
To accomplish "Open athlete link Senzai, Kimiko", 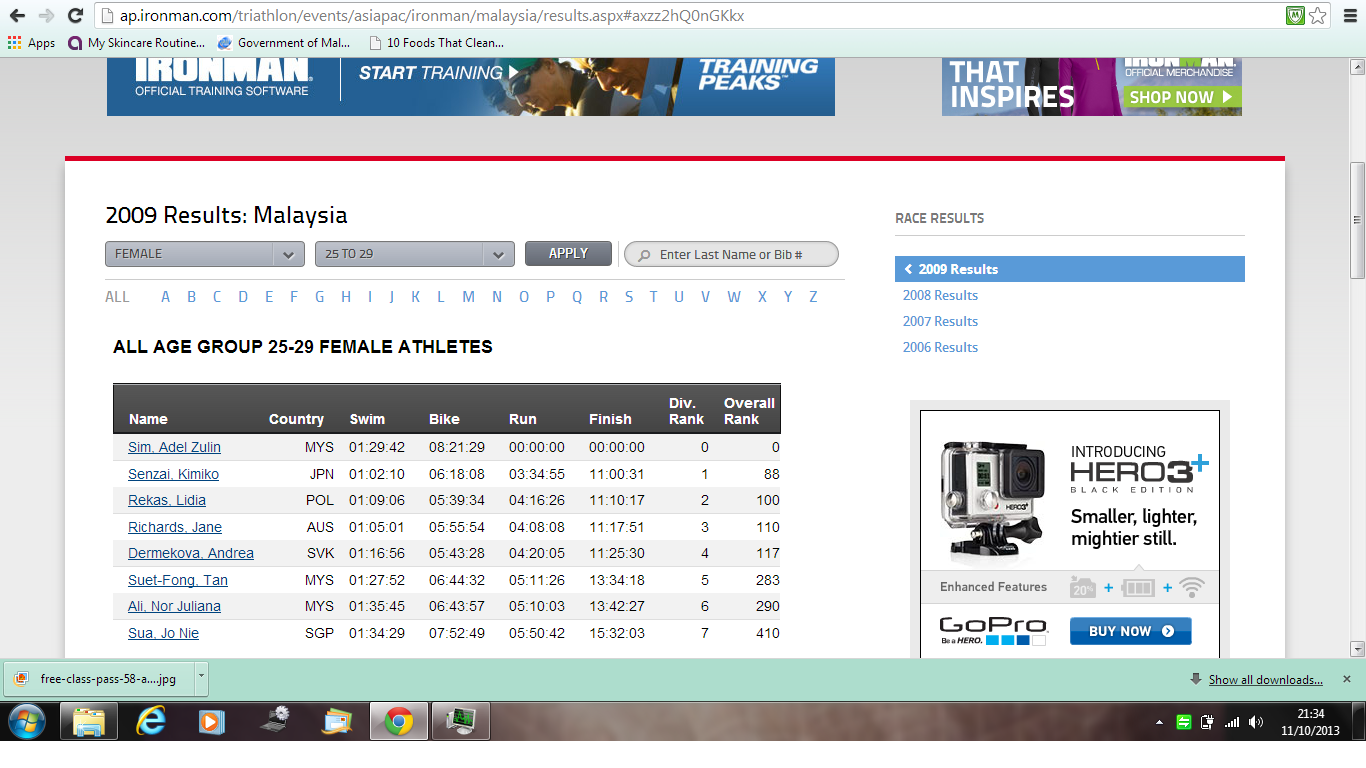I will [173, 474].
